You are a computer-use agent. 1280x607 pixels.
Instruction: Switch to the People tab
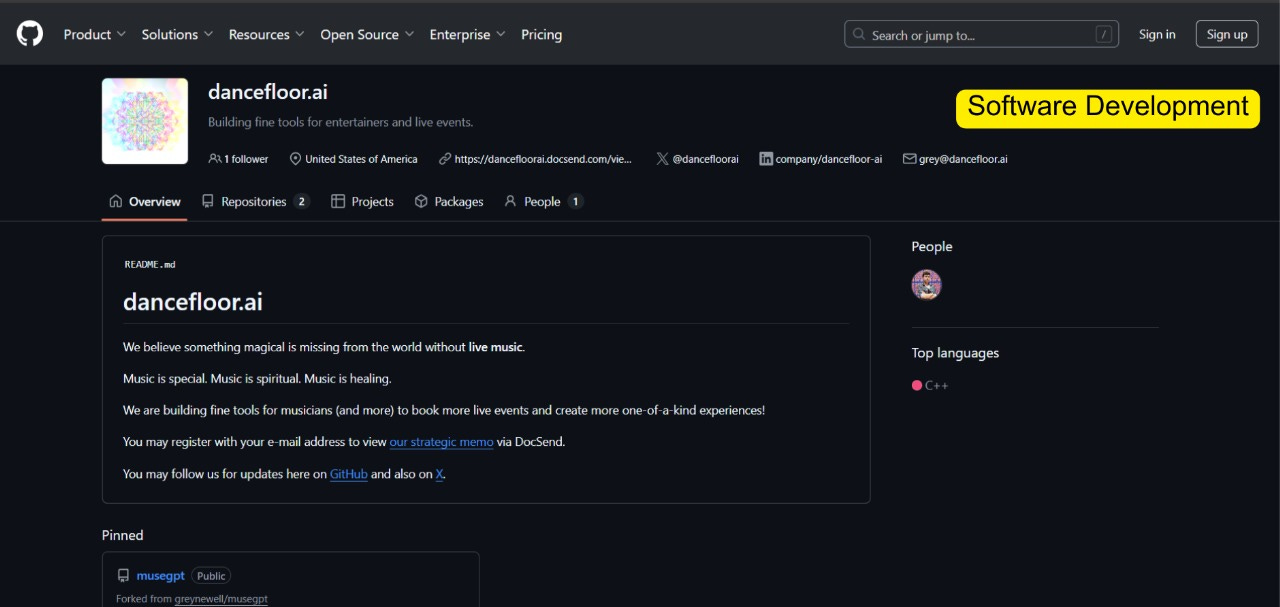coord(543,201)
